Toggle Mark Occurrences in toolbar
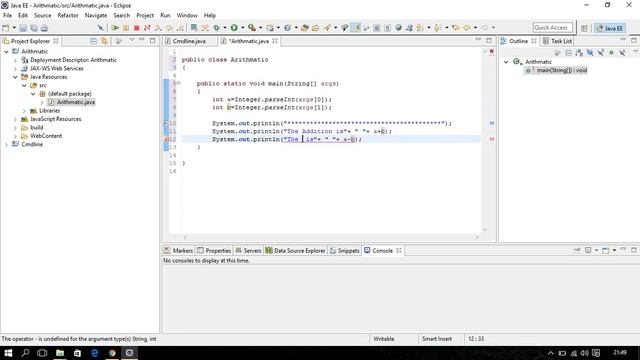This screenshot has height=360, width=640. [356, 28]
